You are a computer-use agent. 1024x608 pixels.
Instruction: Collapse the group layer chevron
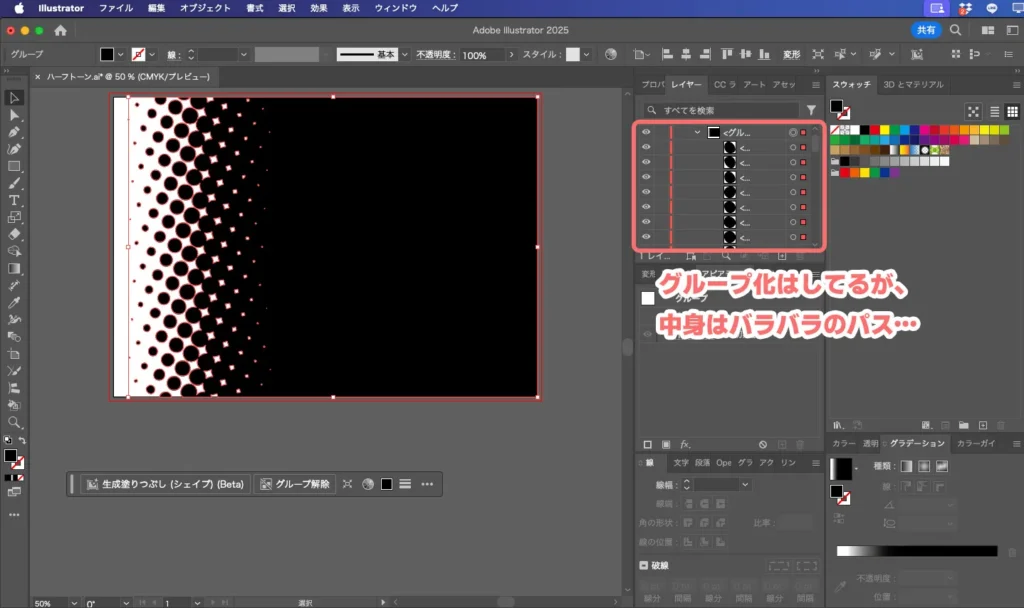pyautogui.click(x=697, y=132)
